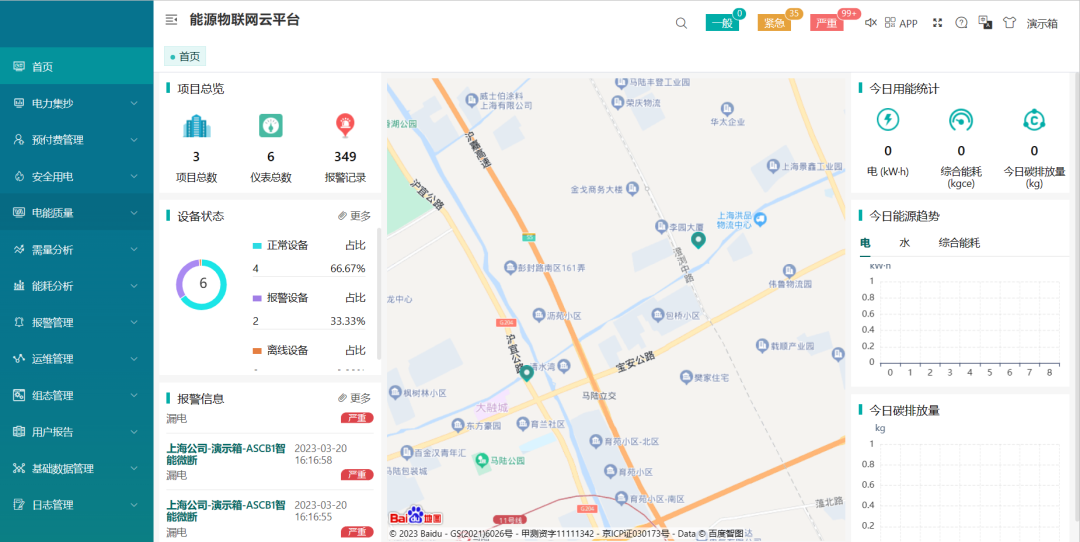
Task: Toggle the alarm sound mute icon
Action: coord(870,23)
